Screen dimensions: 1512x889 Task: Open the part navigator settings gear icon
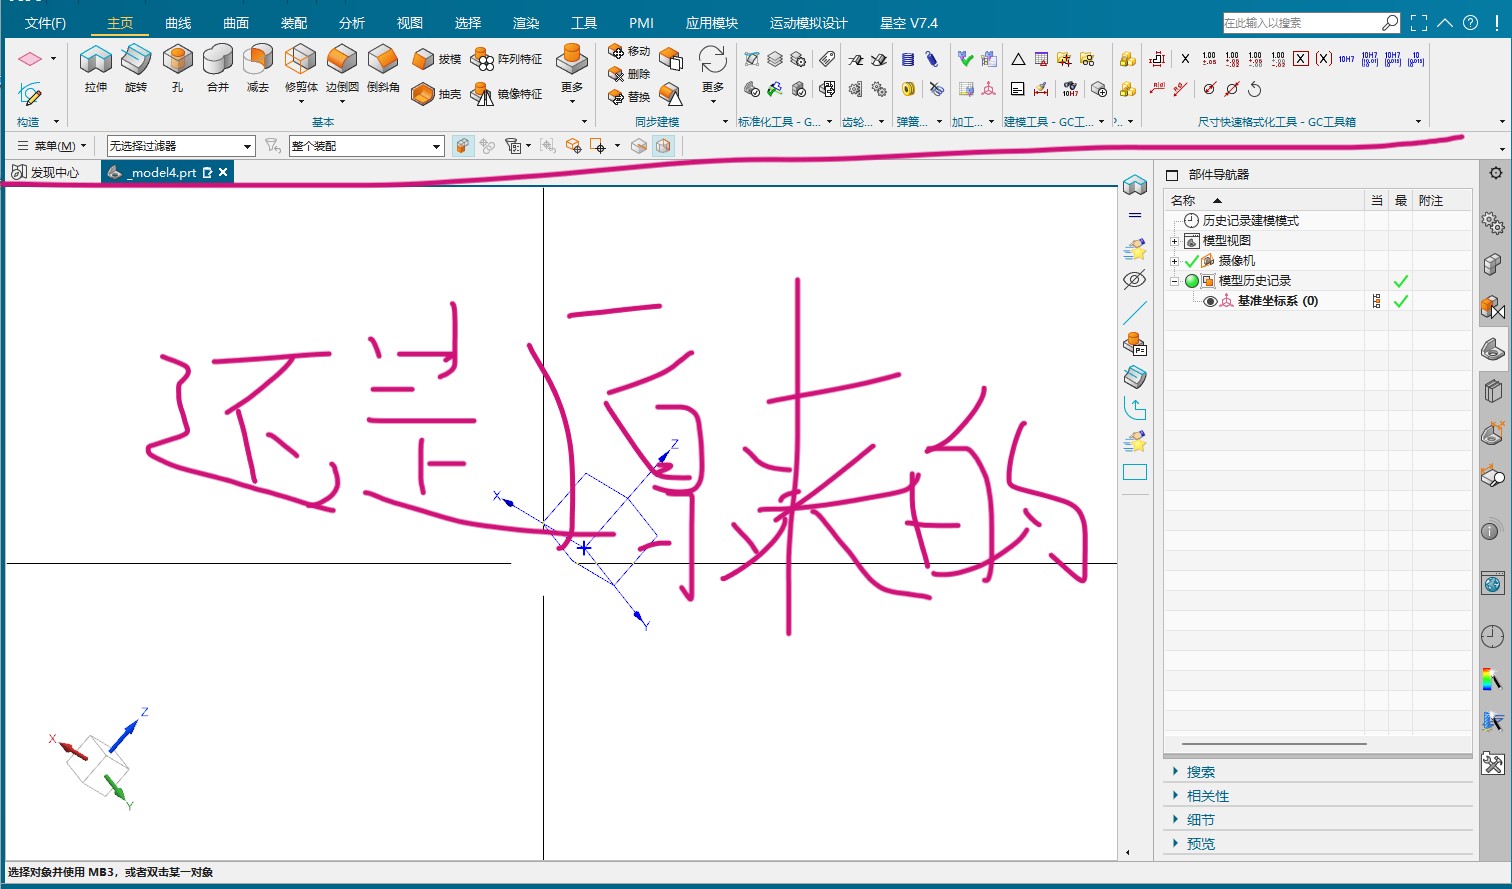point(1495,173)
